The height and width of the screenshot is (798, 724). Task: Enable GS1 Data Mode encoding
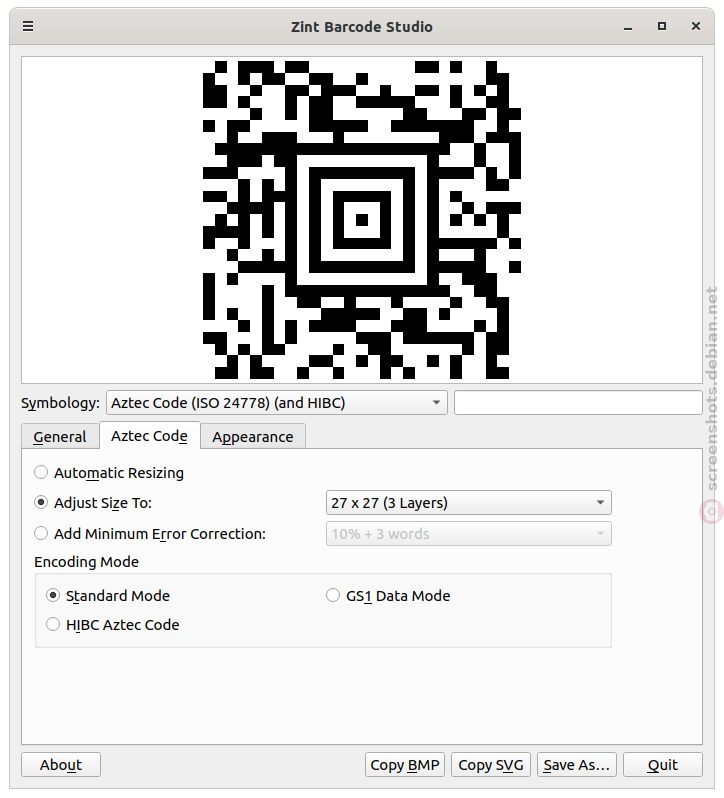(388, 595)
